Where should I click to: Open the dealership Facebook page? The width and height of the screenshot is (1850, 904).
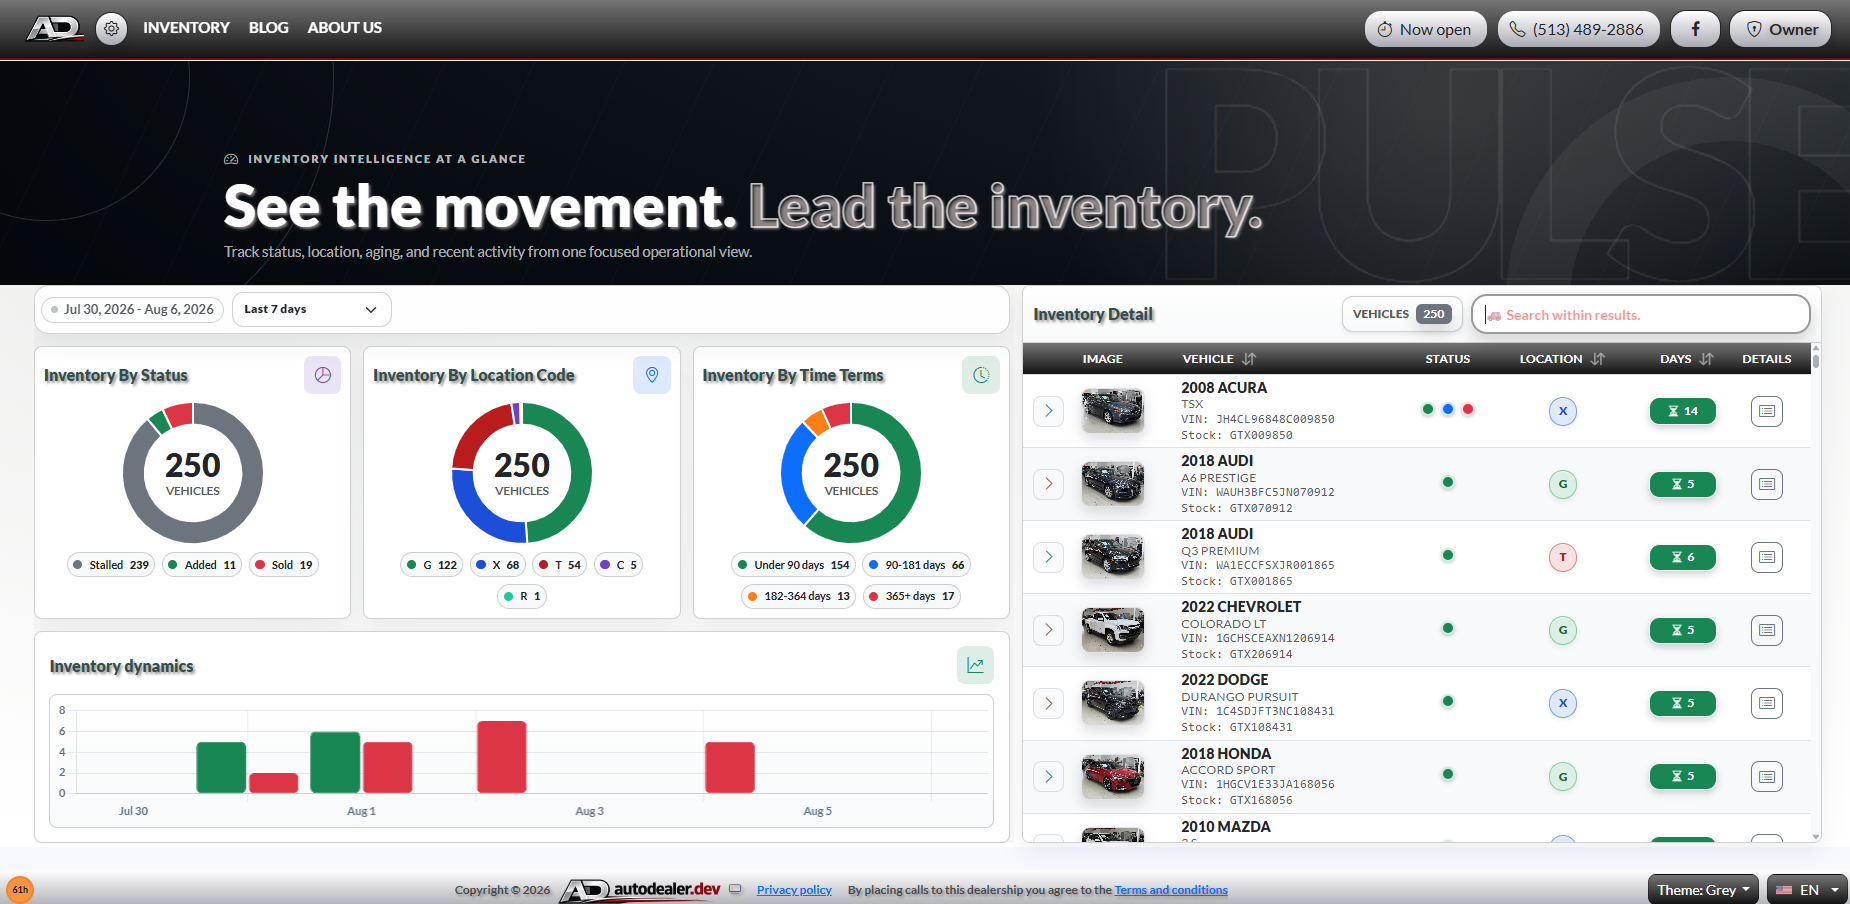tap(1695, 29)
